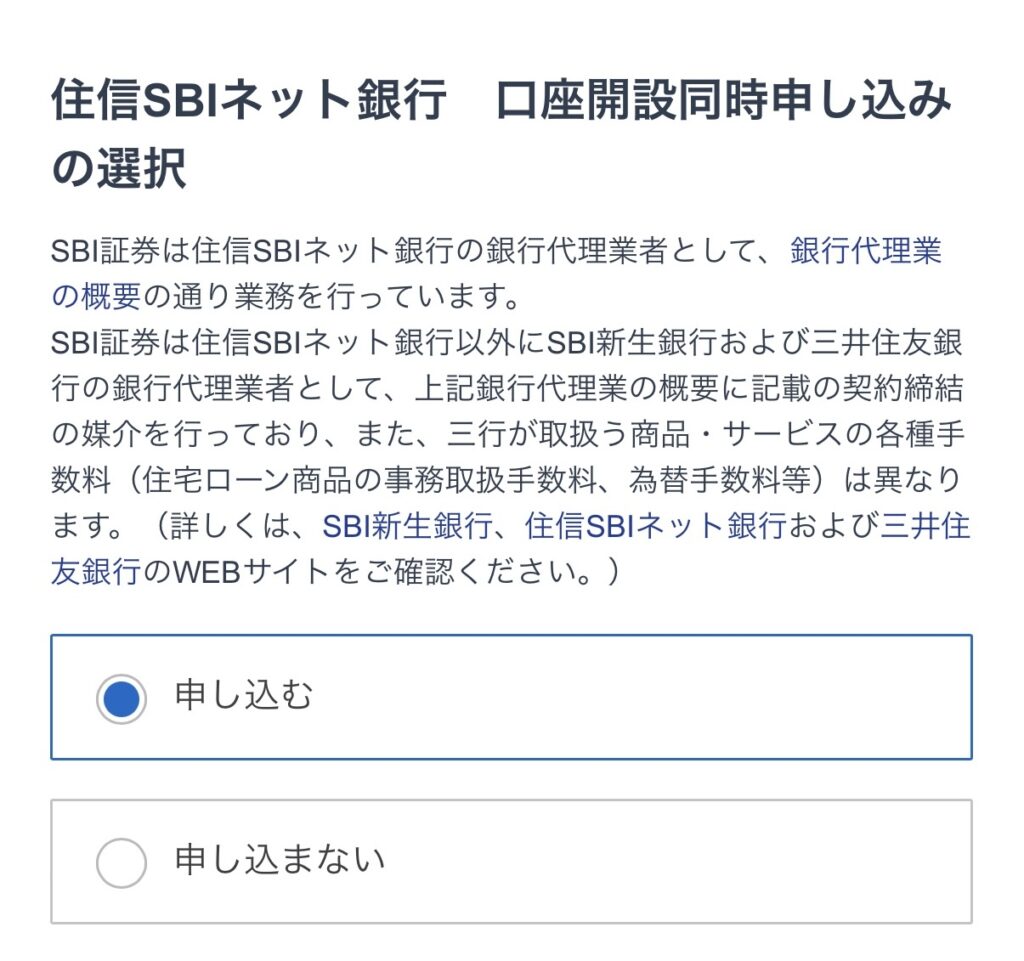Click the blue 友銀行 link text before のWEBサイト

(x=96, y=571)
